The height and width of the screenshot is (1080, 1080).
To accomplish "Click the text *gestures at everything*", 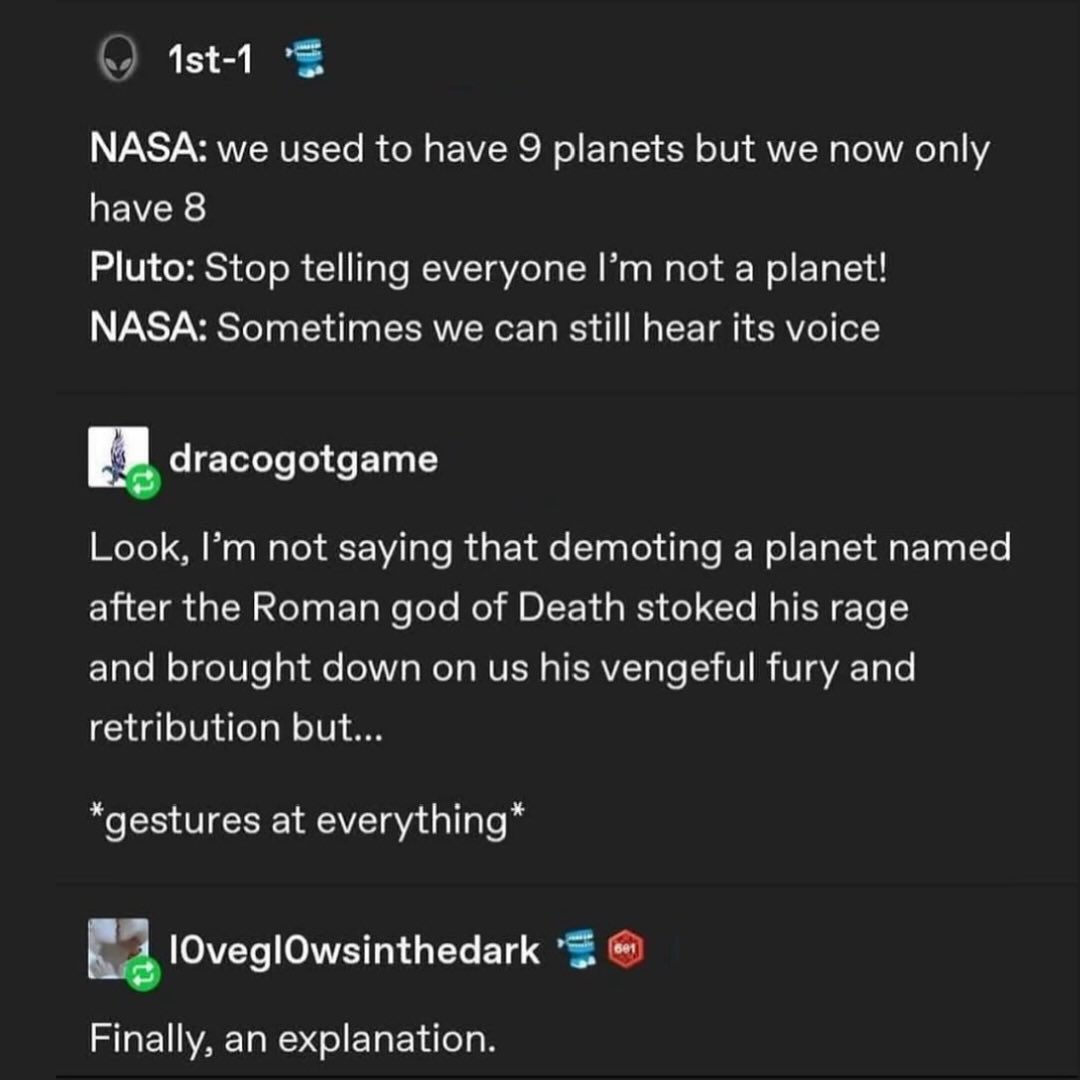I will coord(306,820).
